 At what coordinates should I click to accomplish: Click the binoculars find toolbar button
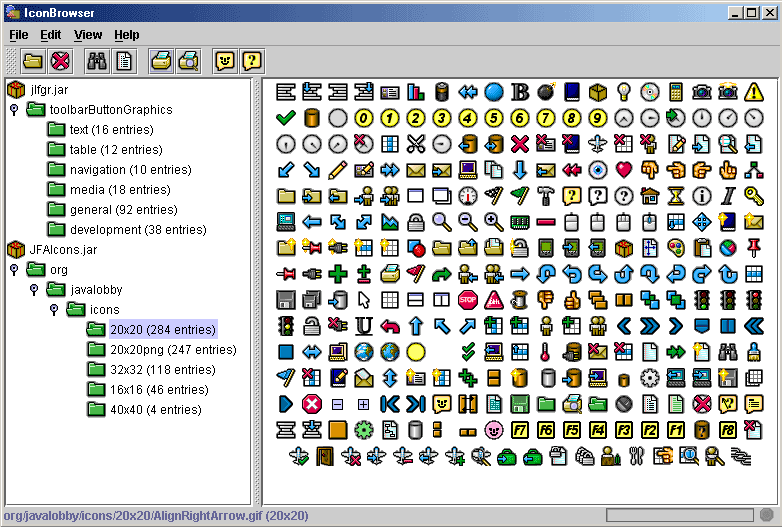(97, 61)
